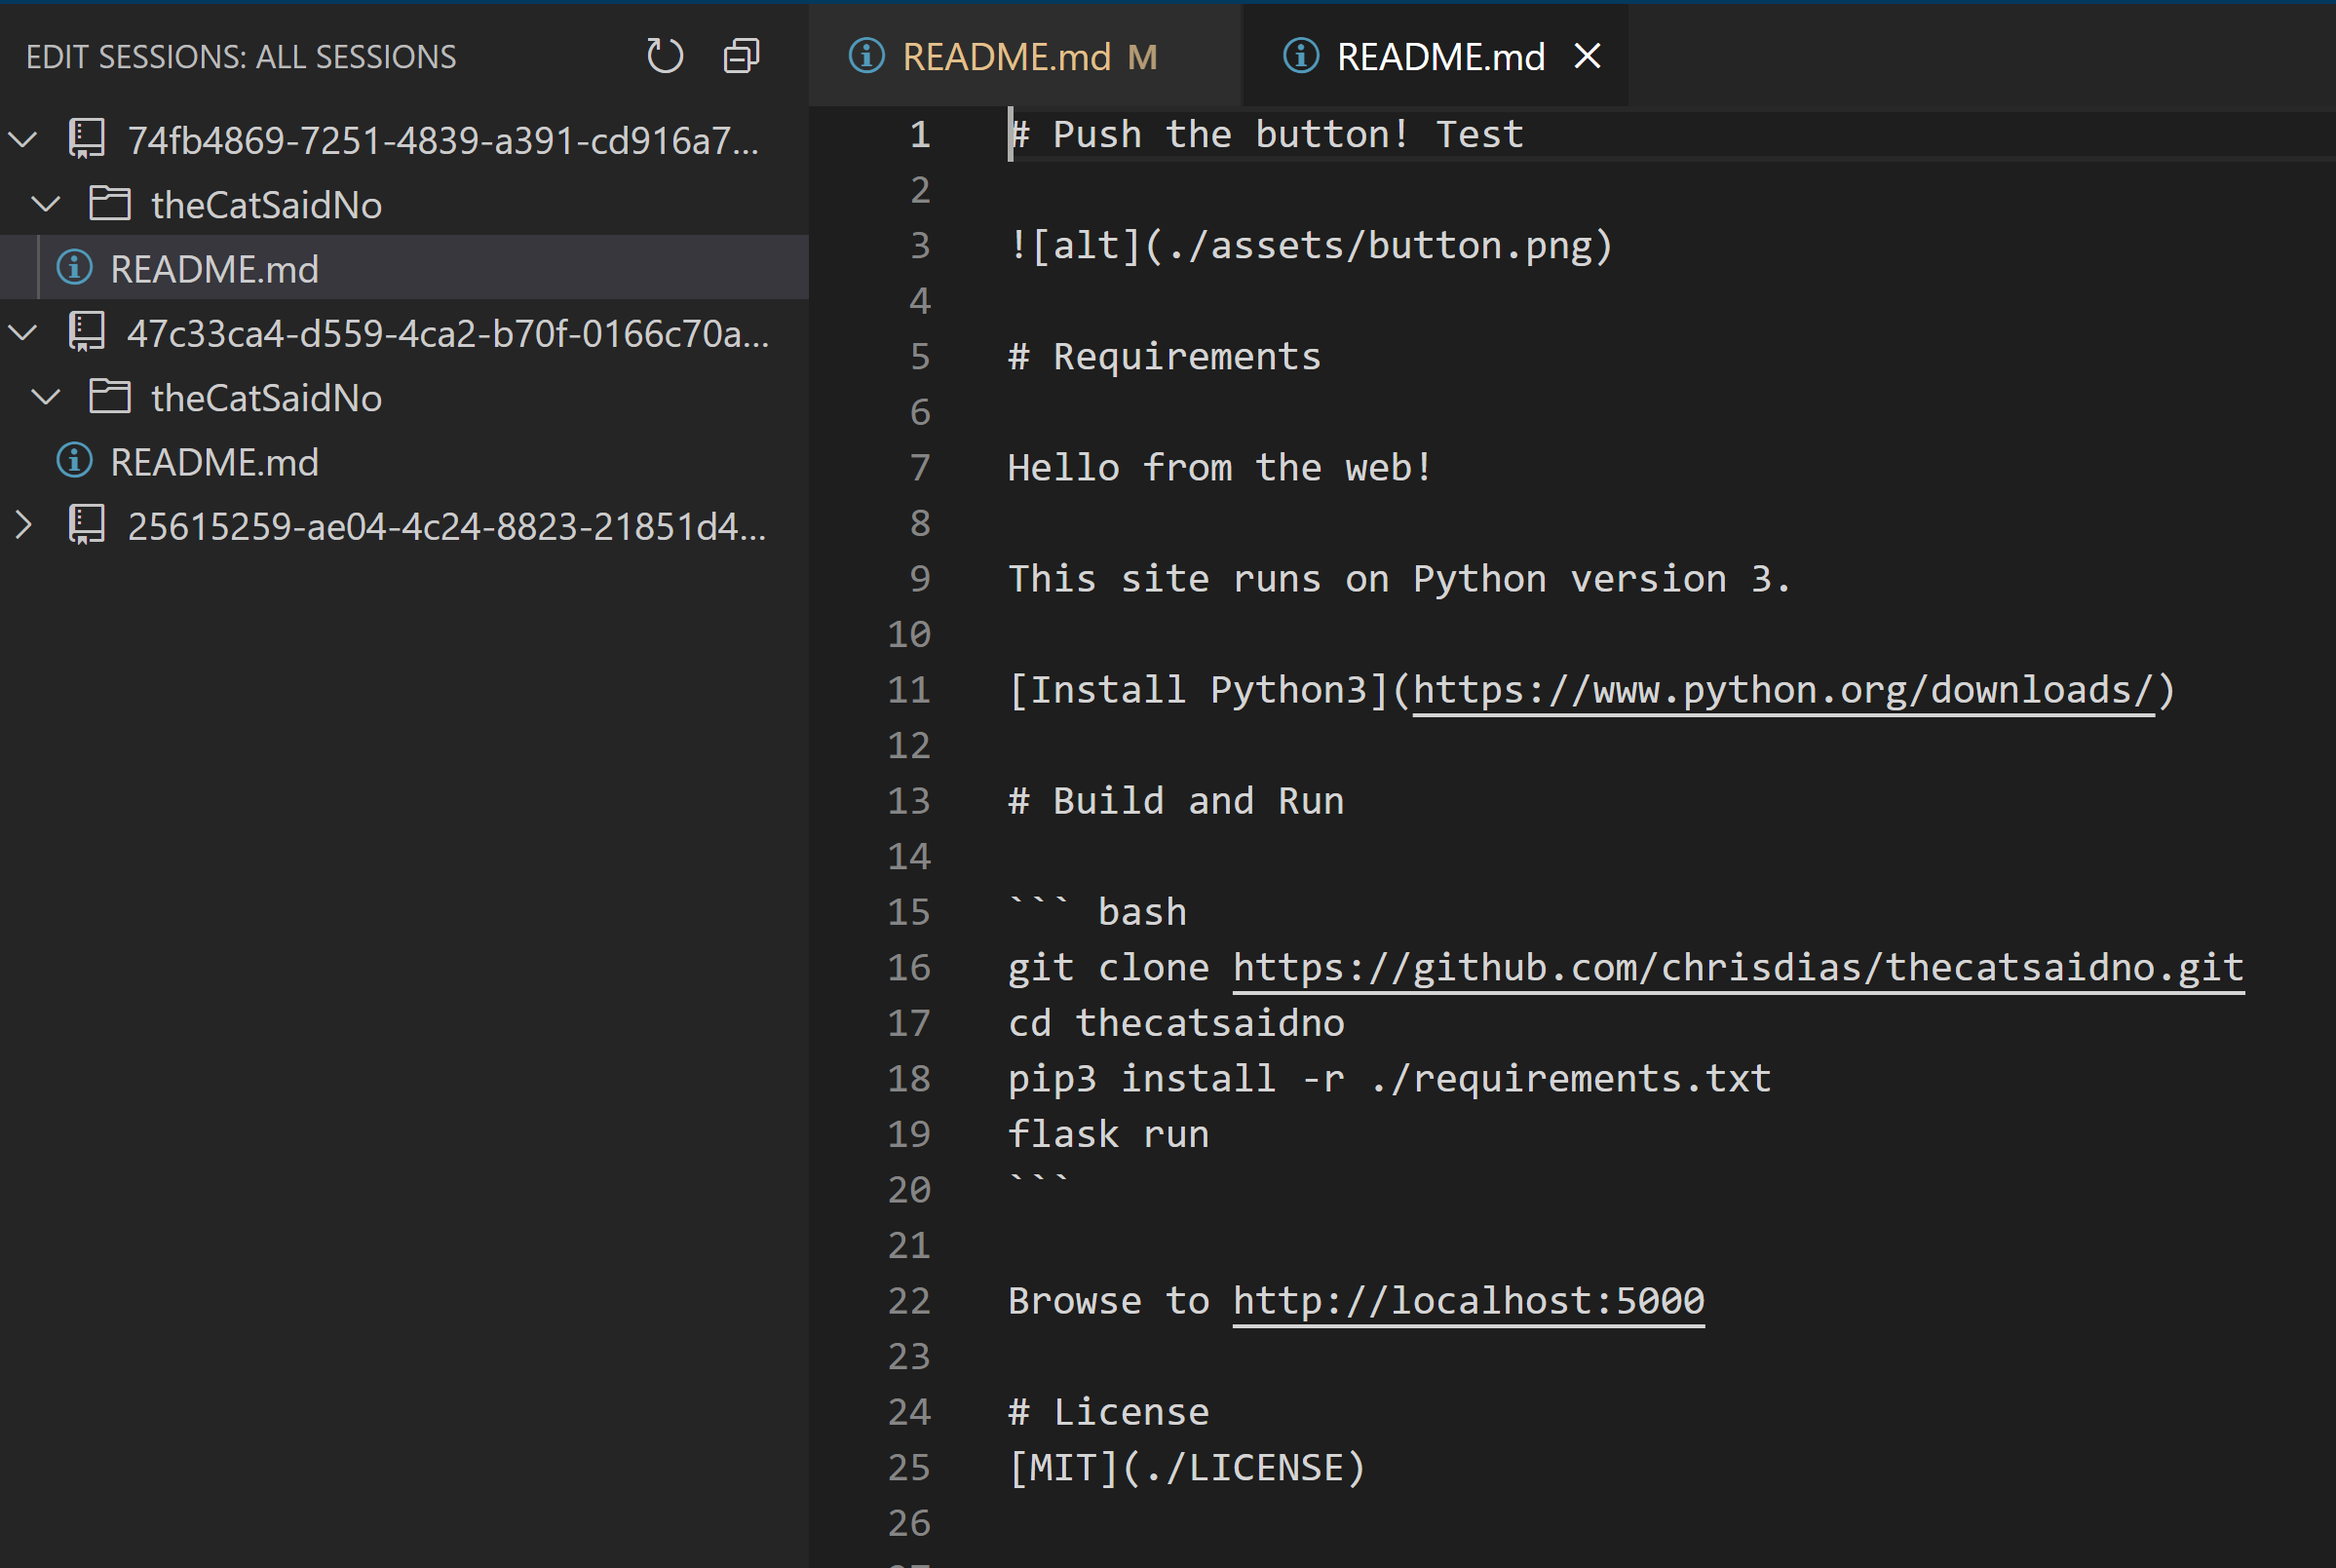Click the store working changes icon beside refresh
Image resolution: width=2336 pixels, height=1568 pixels.
(740, 56)
